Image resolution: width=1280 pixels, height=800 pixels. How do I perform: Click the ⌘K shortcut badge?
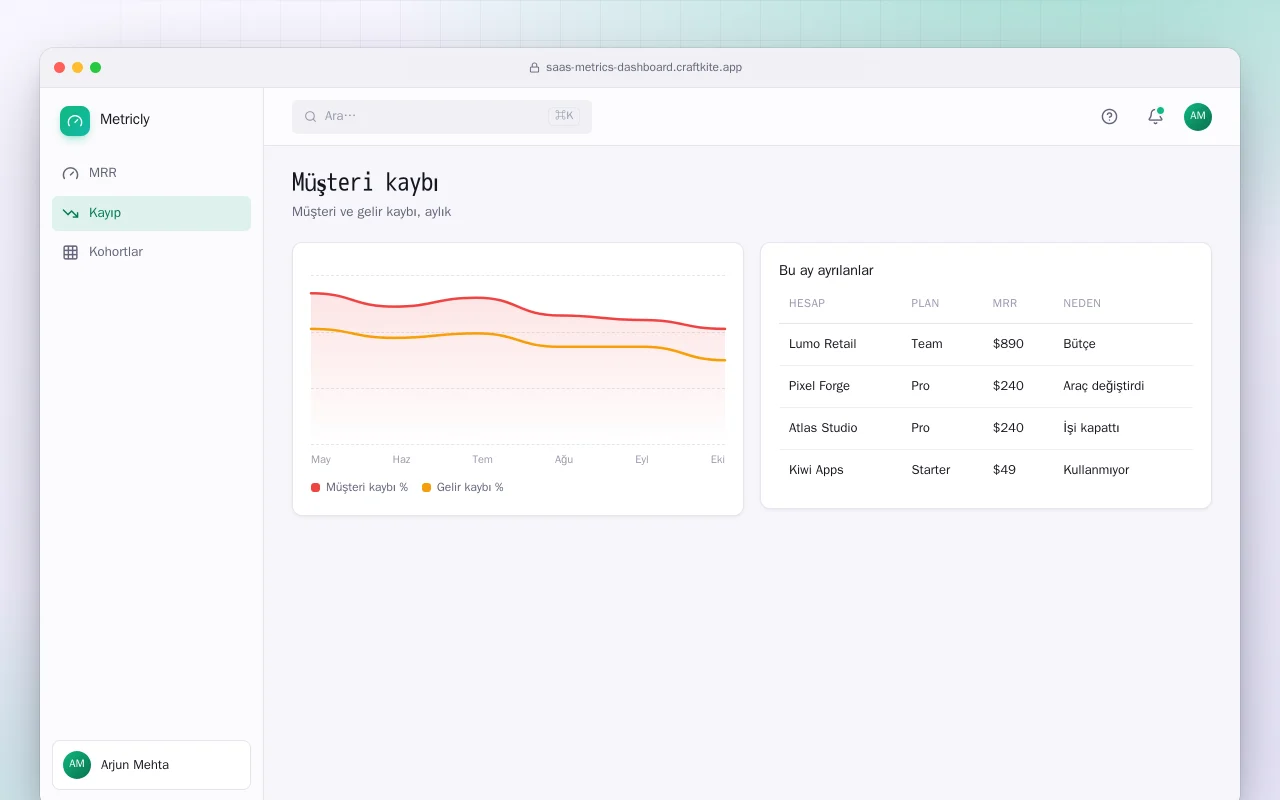click(564, 116)
